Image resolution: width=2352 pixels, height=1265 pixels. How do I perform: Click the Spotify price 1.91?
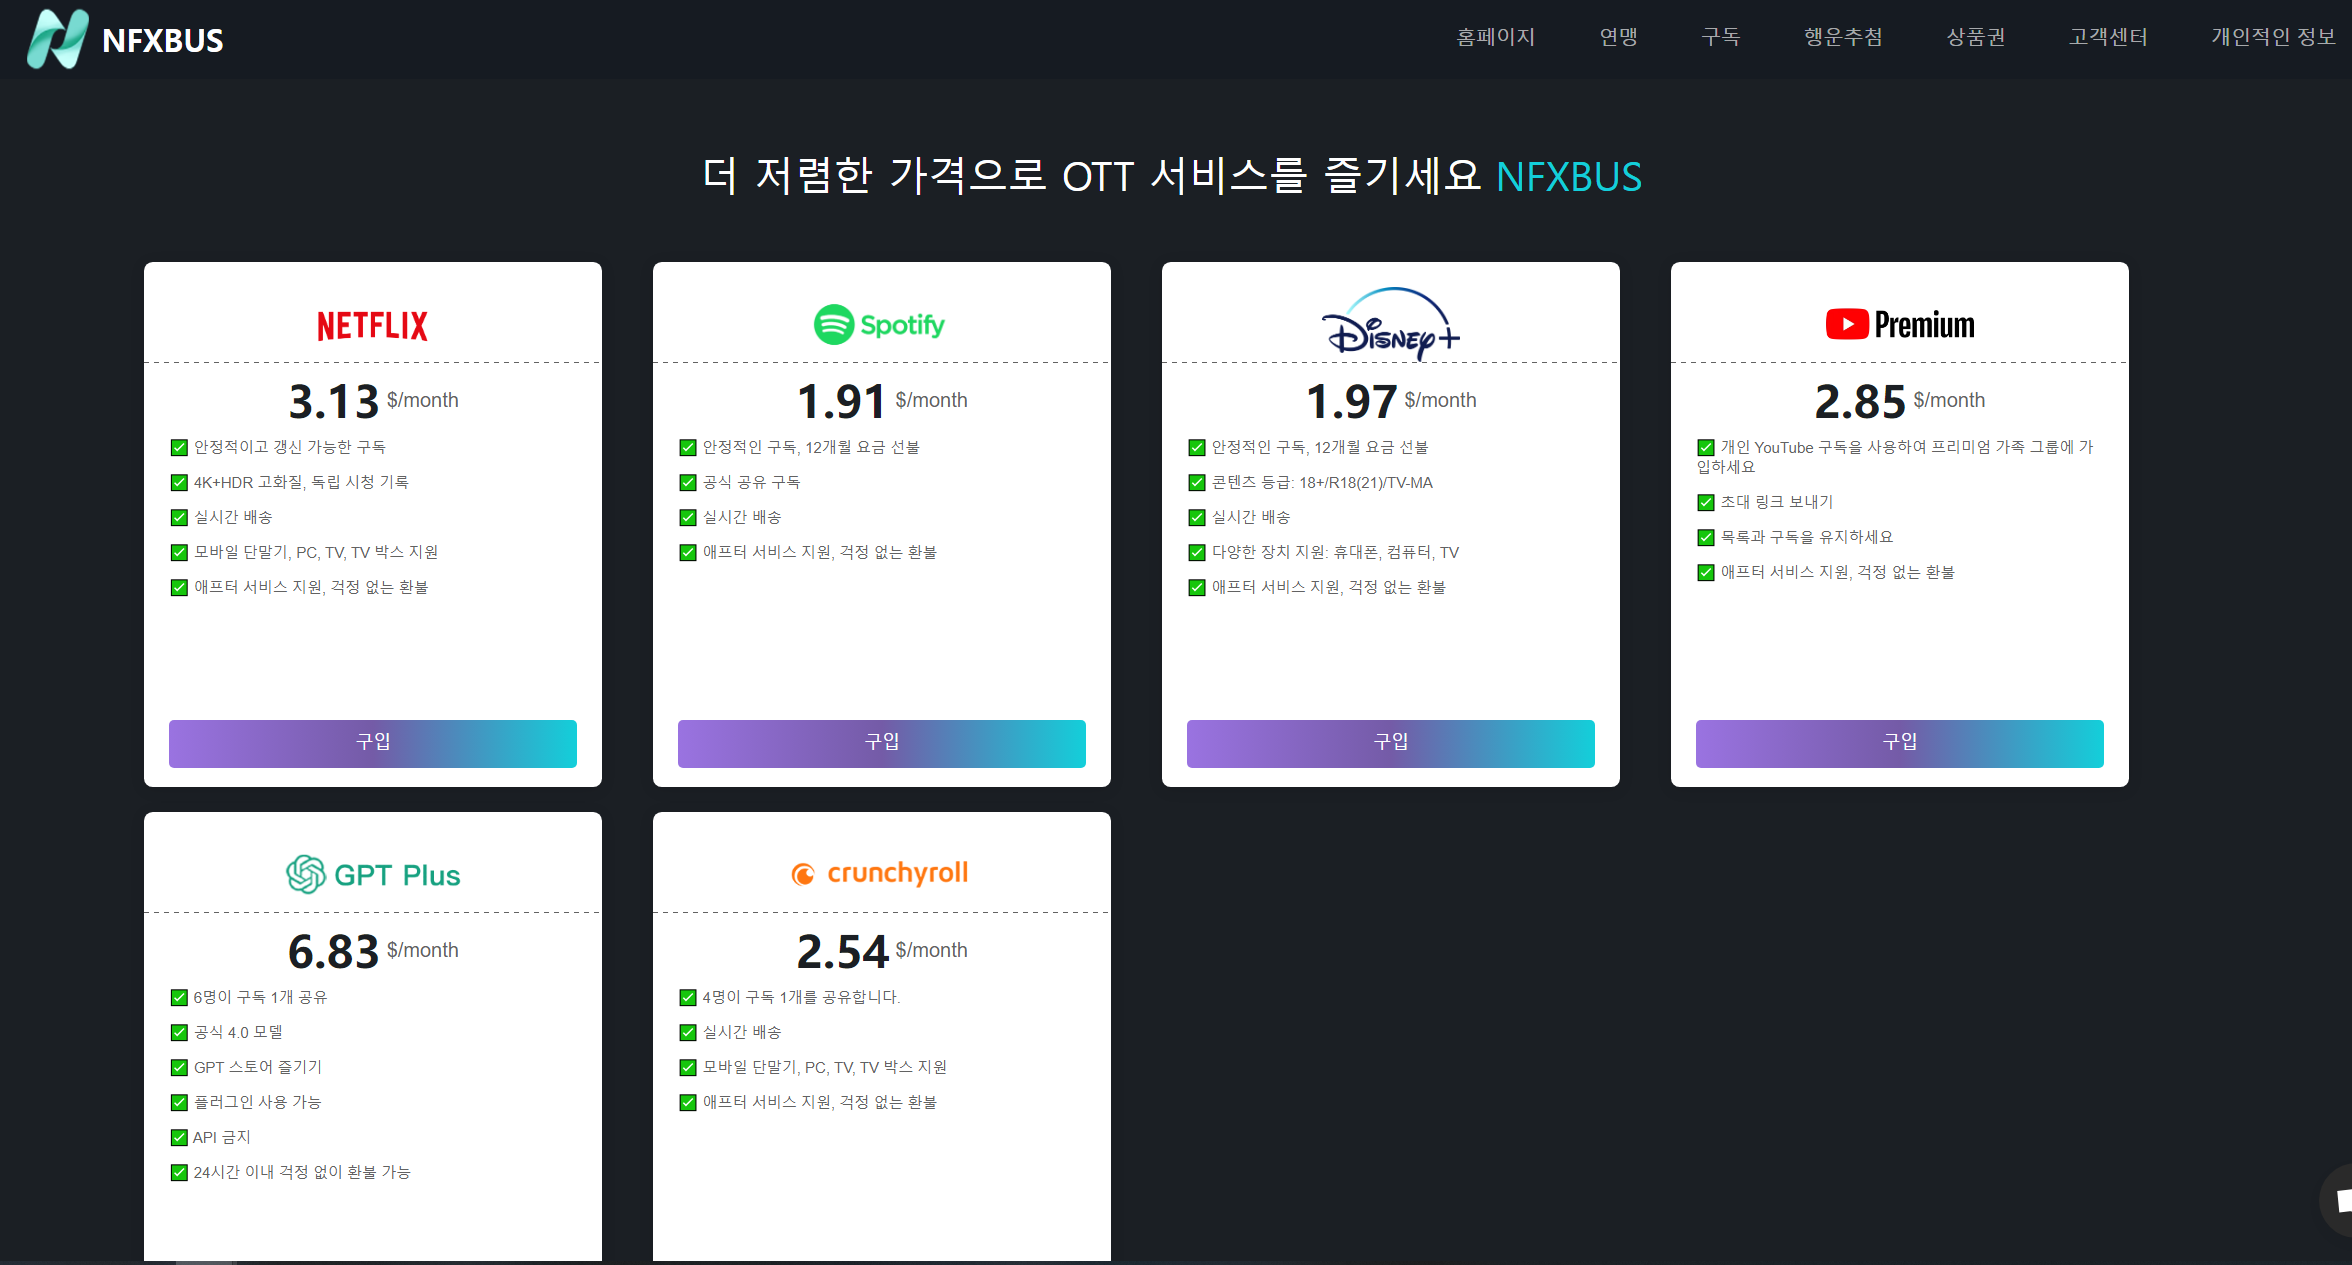[842, 402]
